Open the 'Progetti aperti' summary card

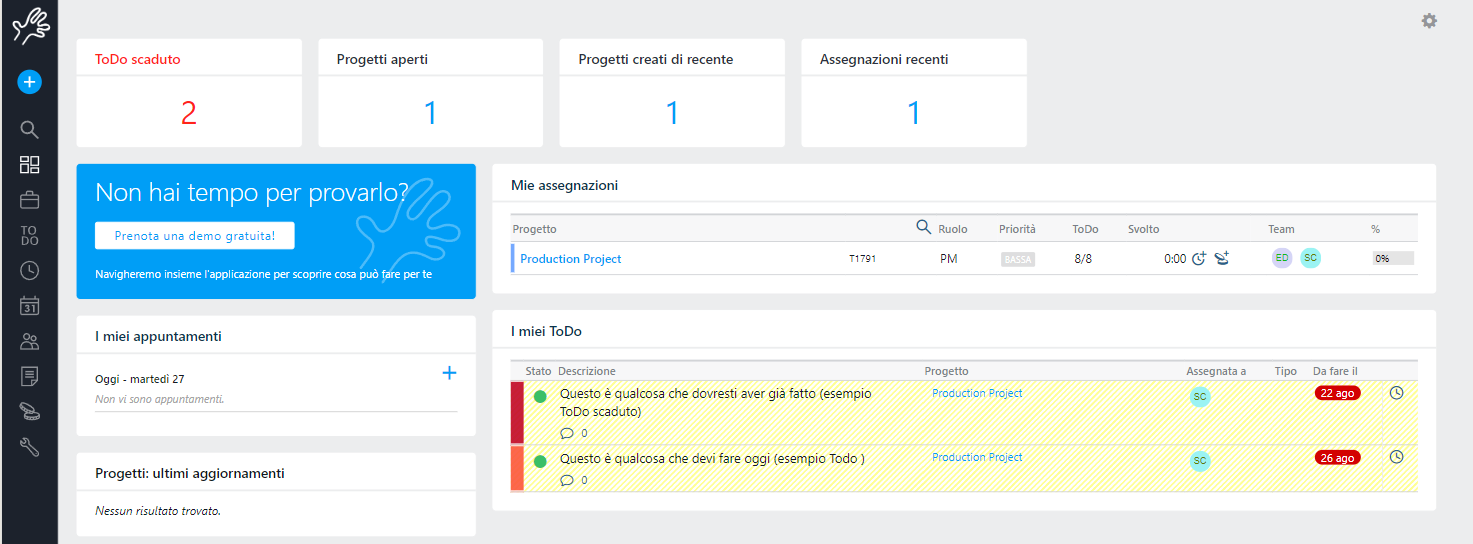coord(430,93)
